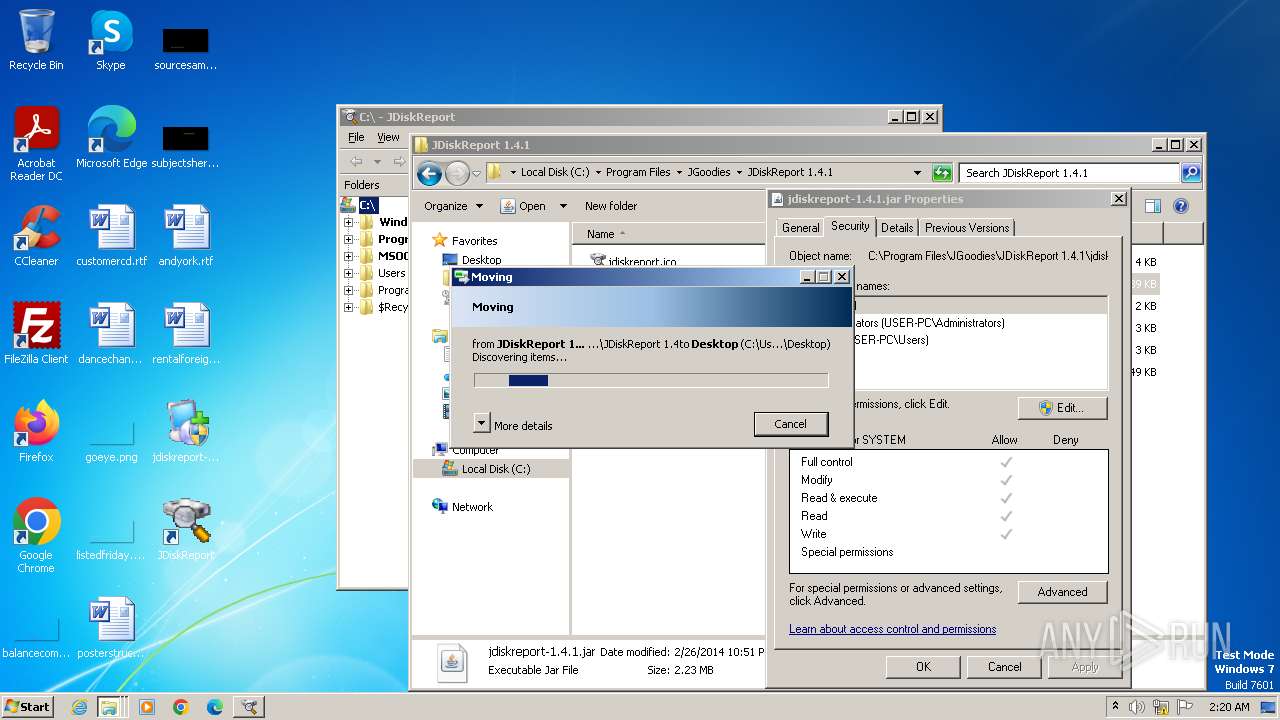Toggle the Explorer preview pane icon
Viewport: 1280px width, 720px height.
(1153, 206)
